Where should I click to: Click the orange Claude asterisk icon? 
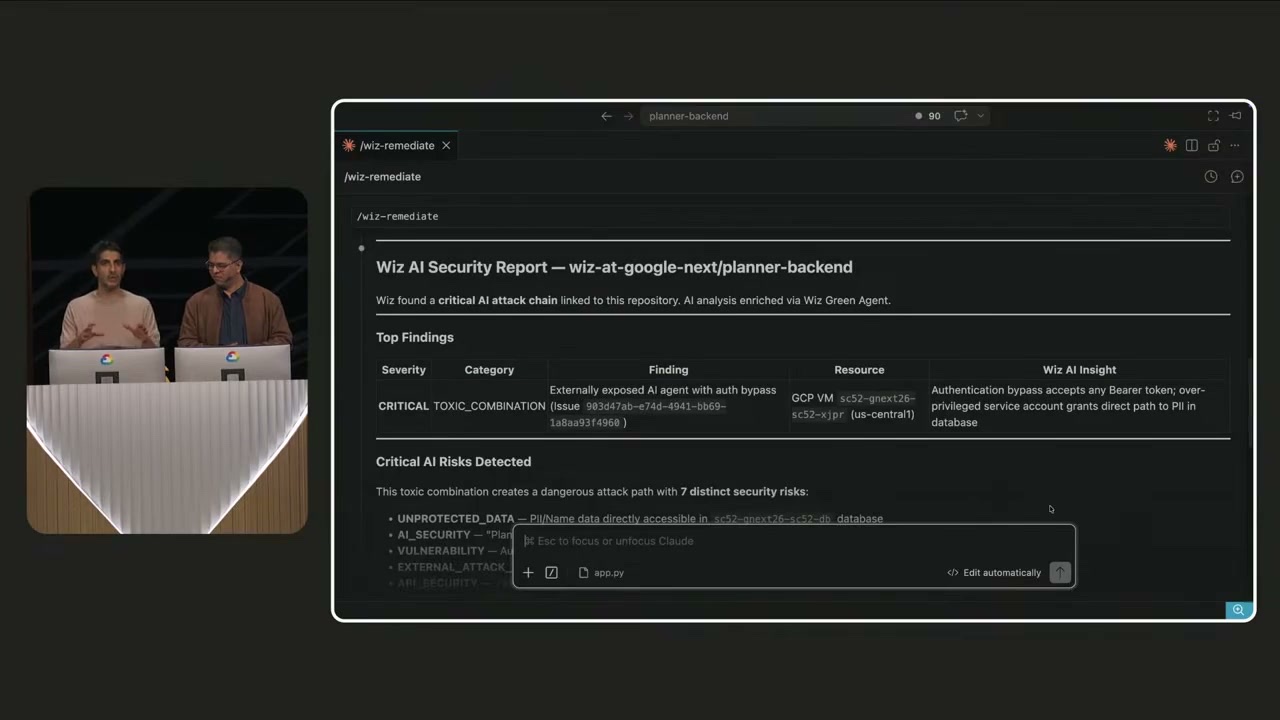coord(1171,145)
